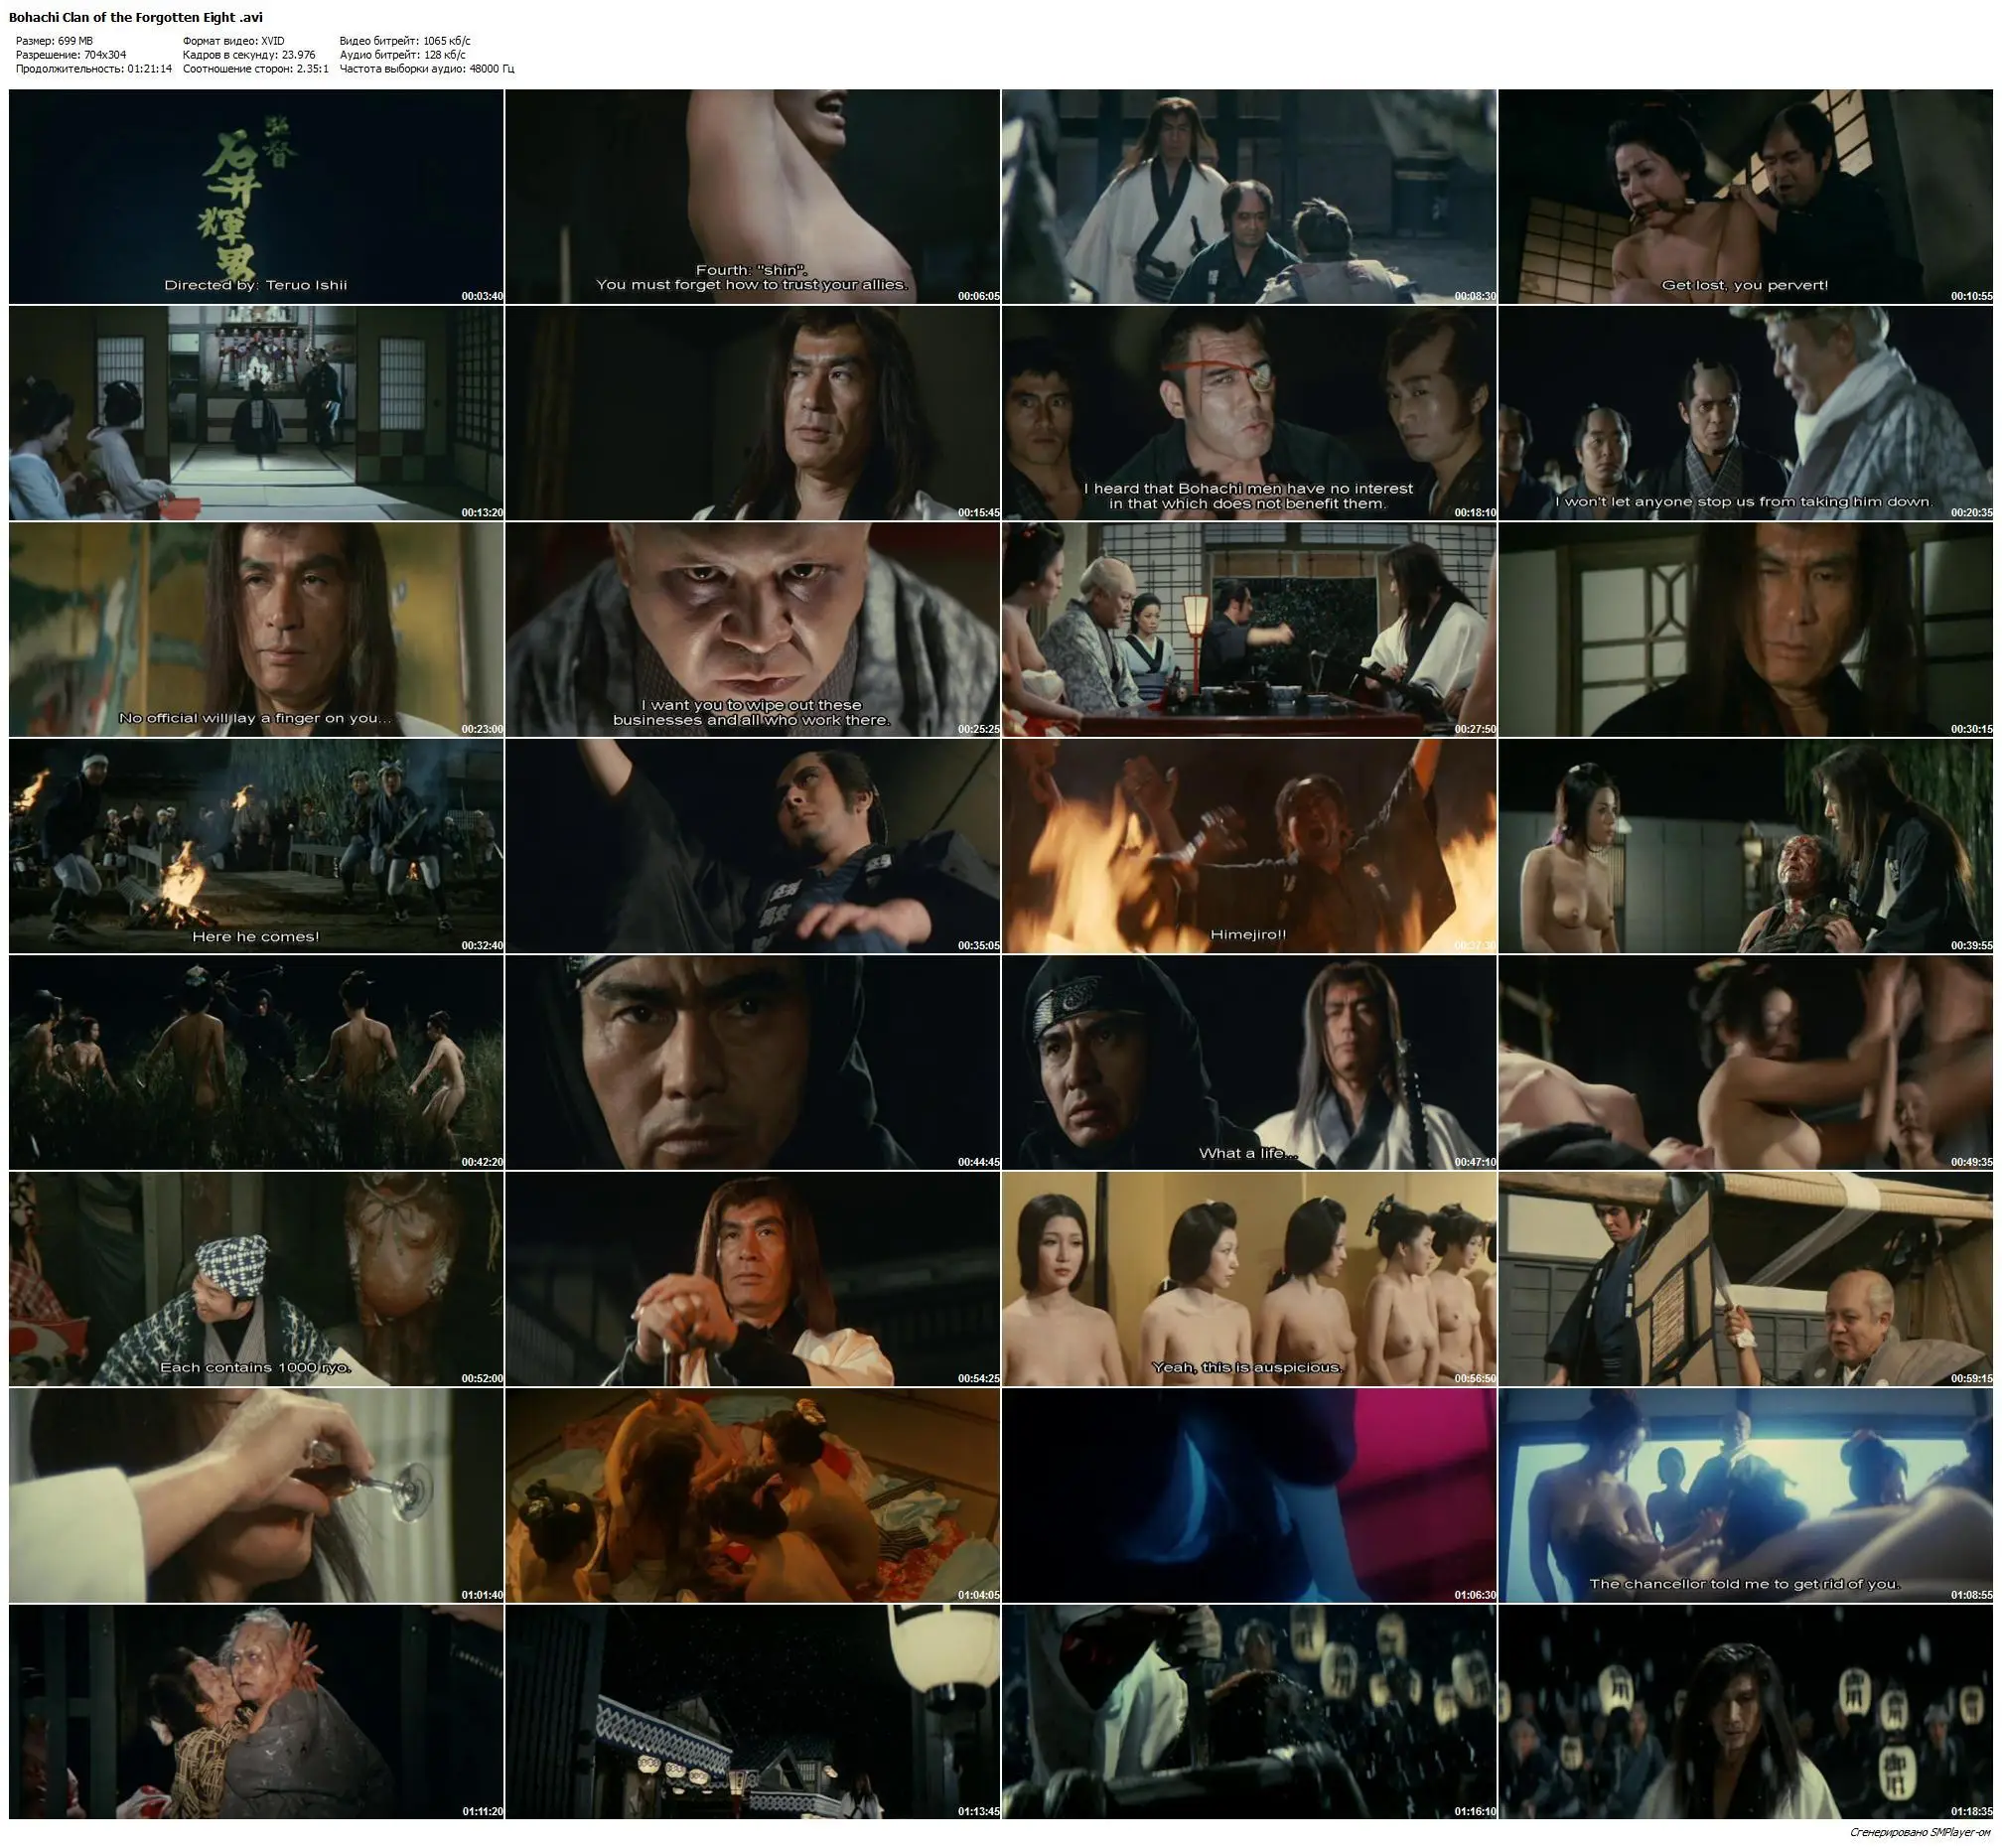This screenshot has width=2002, height=1848.
Task: Click frame 'The chancellor told me to get rid'
Action: [1745, 1495]
